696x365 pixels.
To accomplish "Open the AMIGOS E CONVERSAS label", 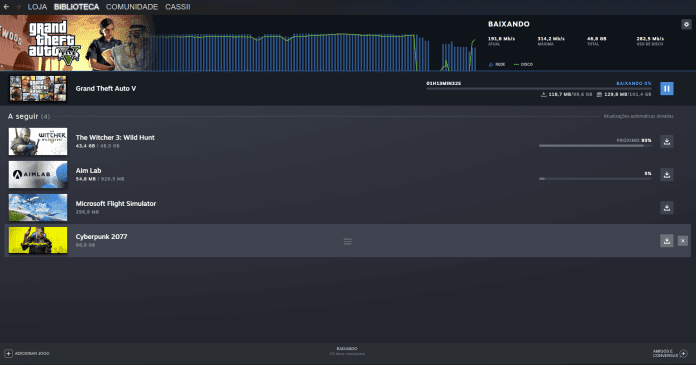I will pos(665,353).
